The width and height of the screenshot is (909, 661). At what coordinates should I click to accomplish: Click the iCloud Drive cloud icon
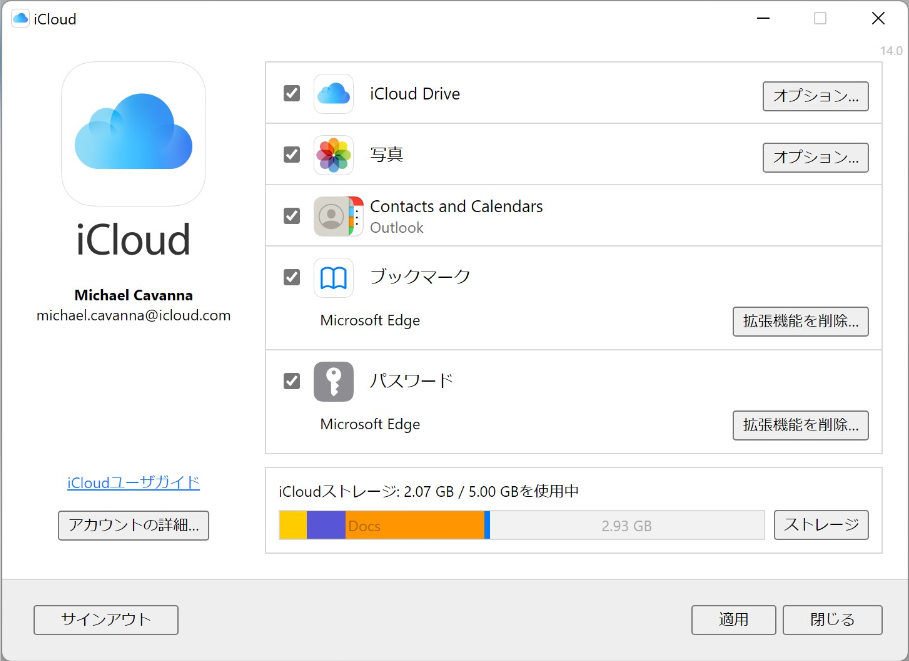333,94
